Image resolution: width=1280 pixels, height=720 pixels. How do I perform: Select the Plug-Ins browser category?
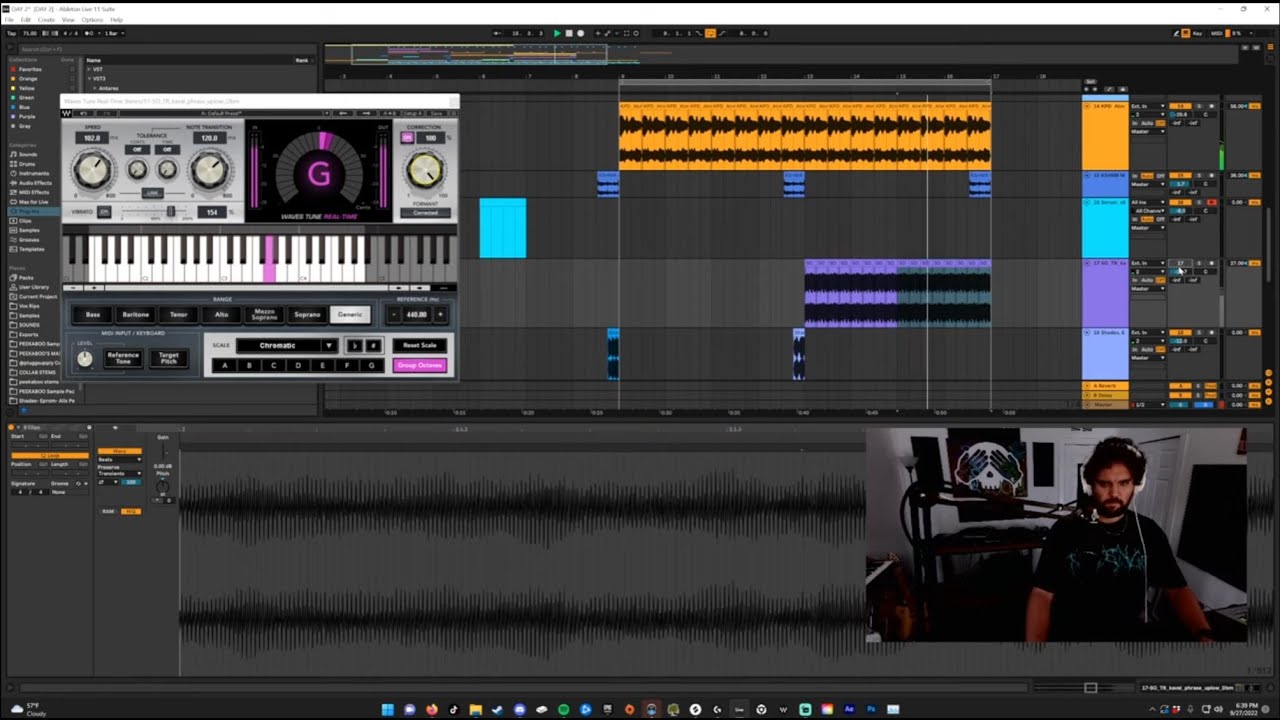[36, 211]
